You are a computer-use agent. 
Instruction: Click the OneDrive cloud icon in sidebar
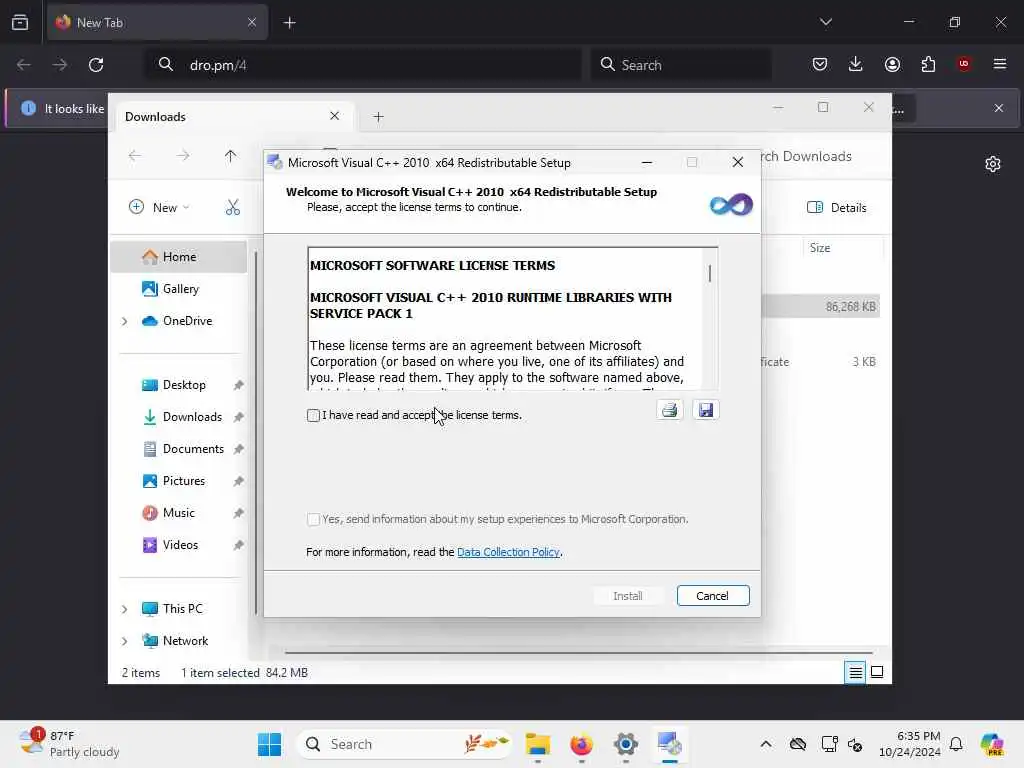[x=150, y=321]
